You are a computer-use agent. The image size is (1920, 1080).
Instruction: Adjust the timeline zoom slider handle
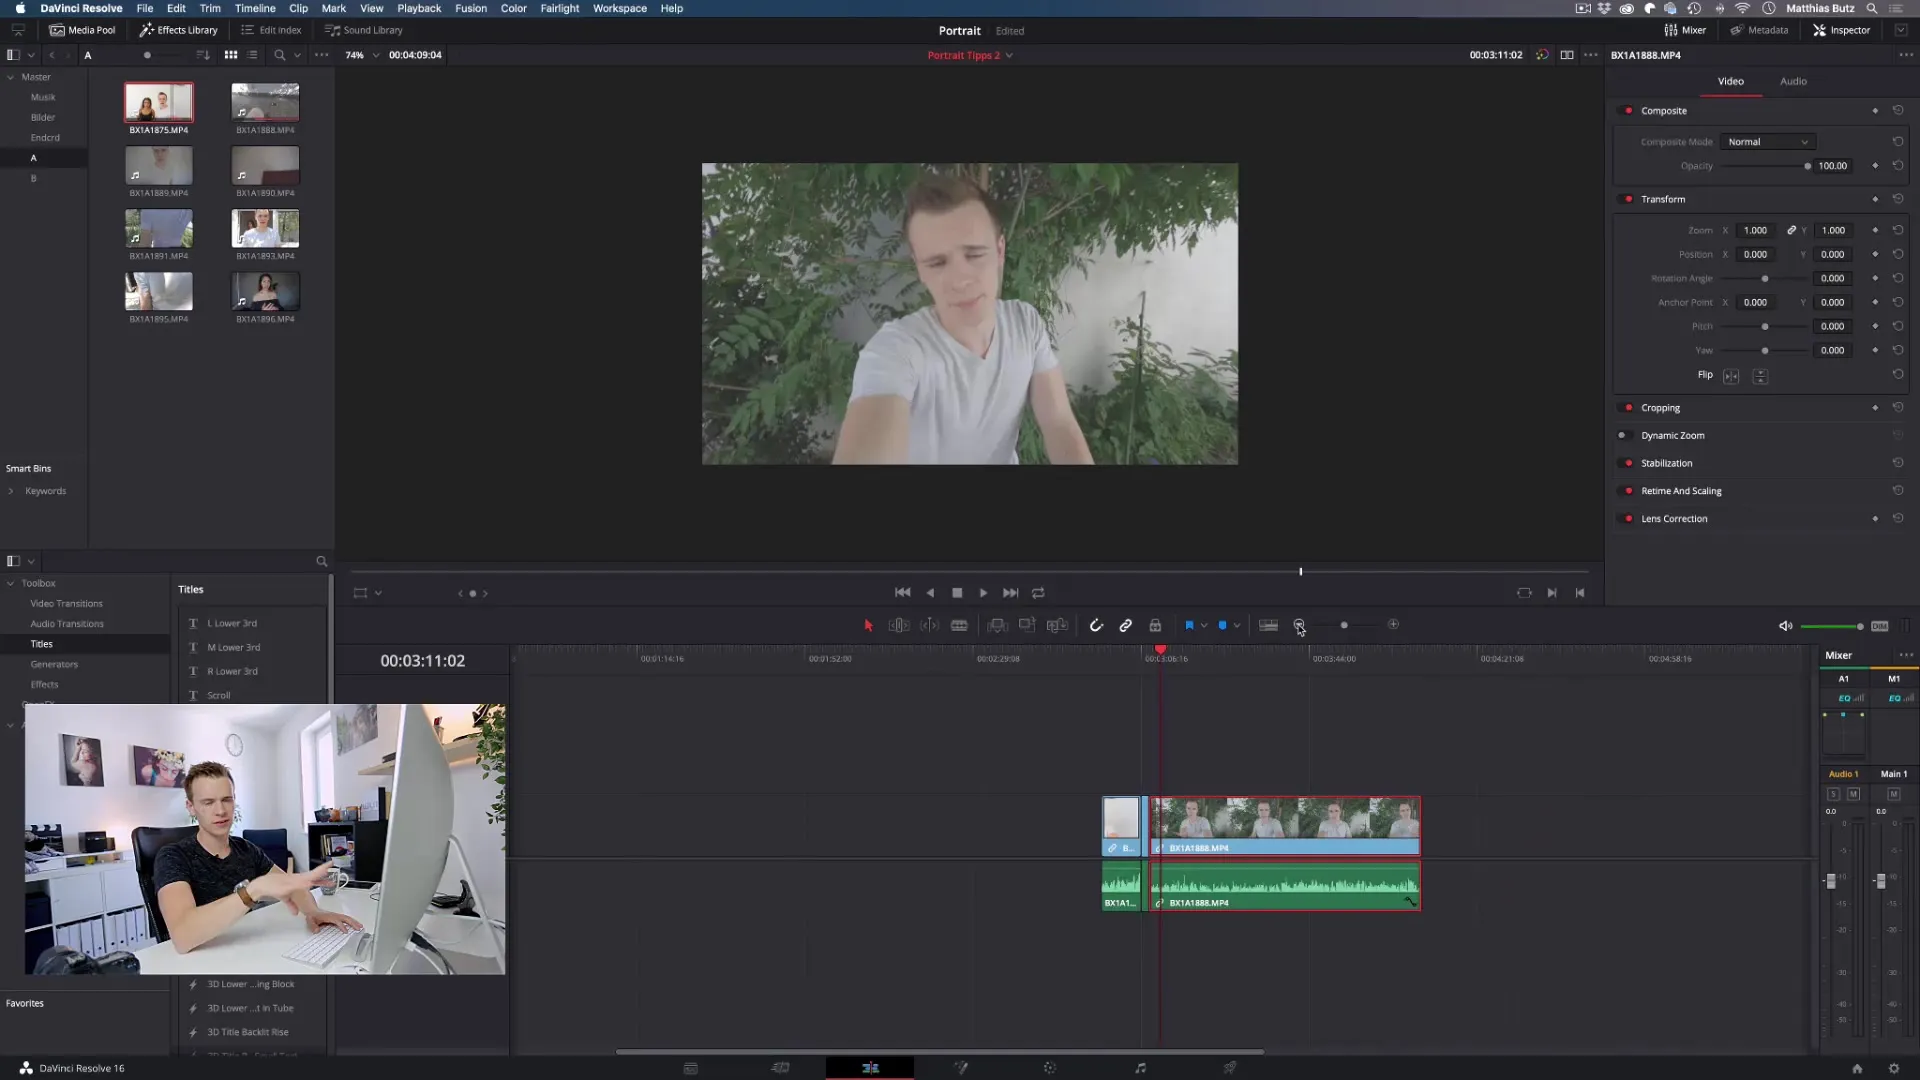point(1344,625)
